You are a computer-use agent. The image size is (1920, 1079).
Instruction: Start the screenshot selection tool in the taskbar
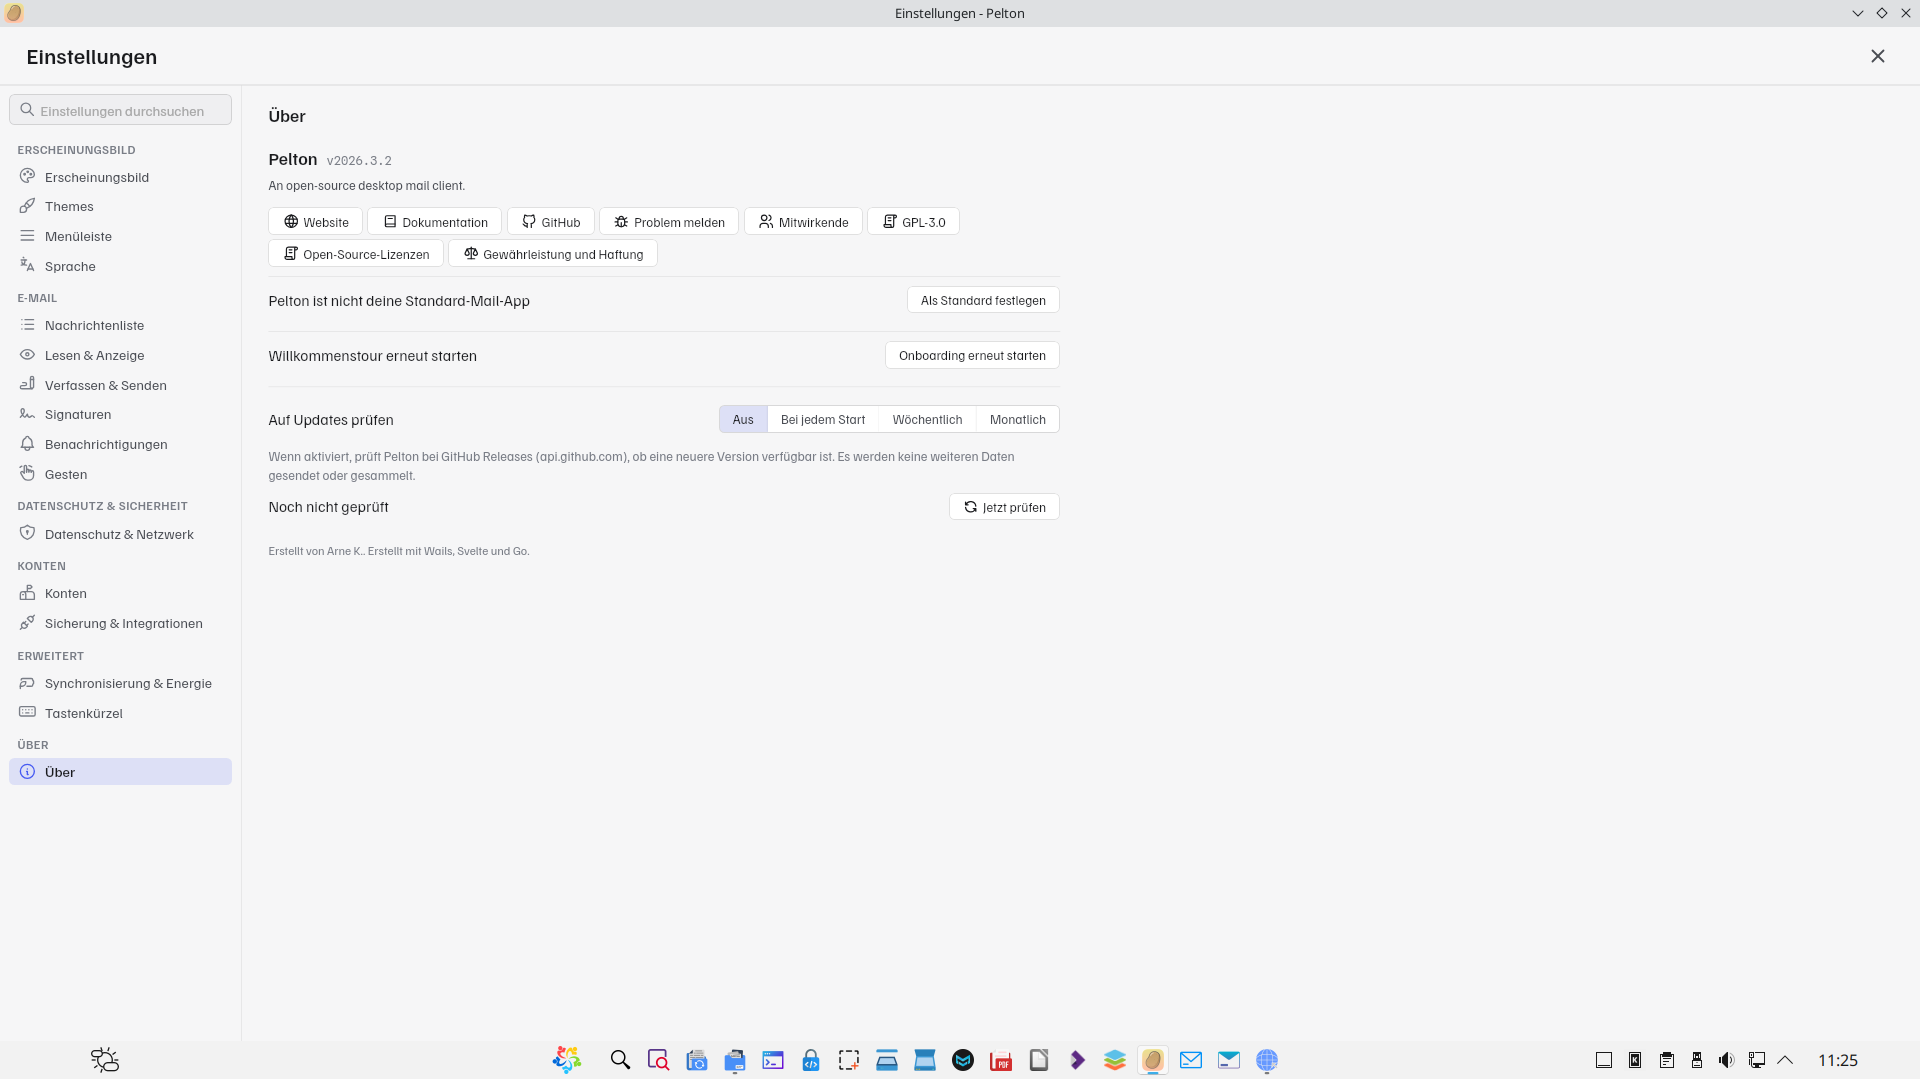click(x=849, y=1060)
